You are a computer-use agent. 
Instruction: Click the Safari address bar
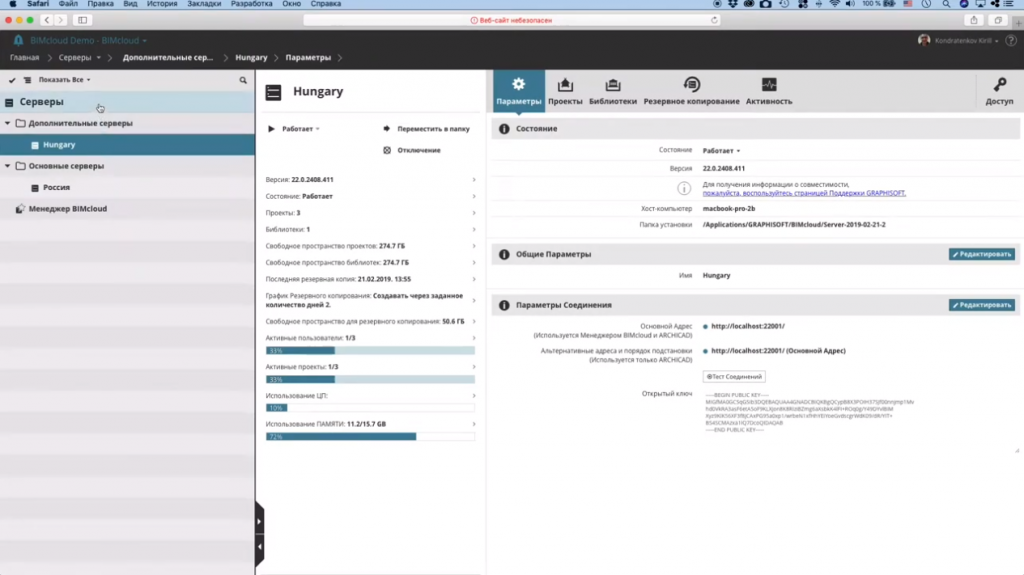[511, 20]
